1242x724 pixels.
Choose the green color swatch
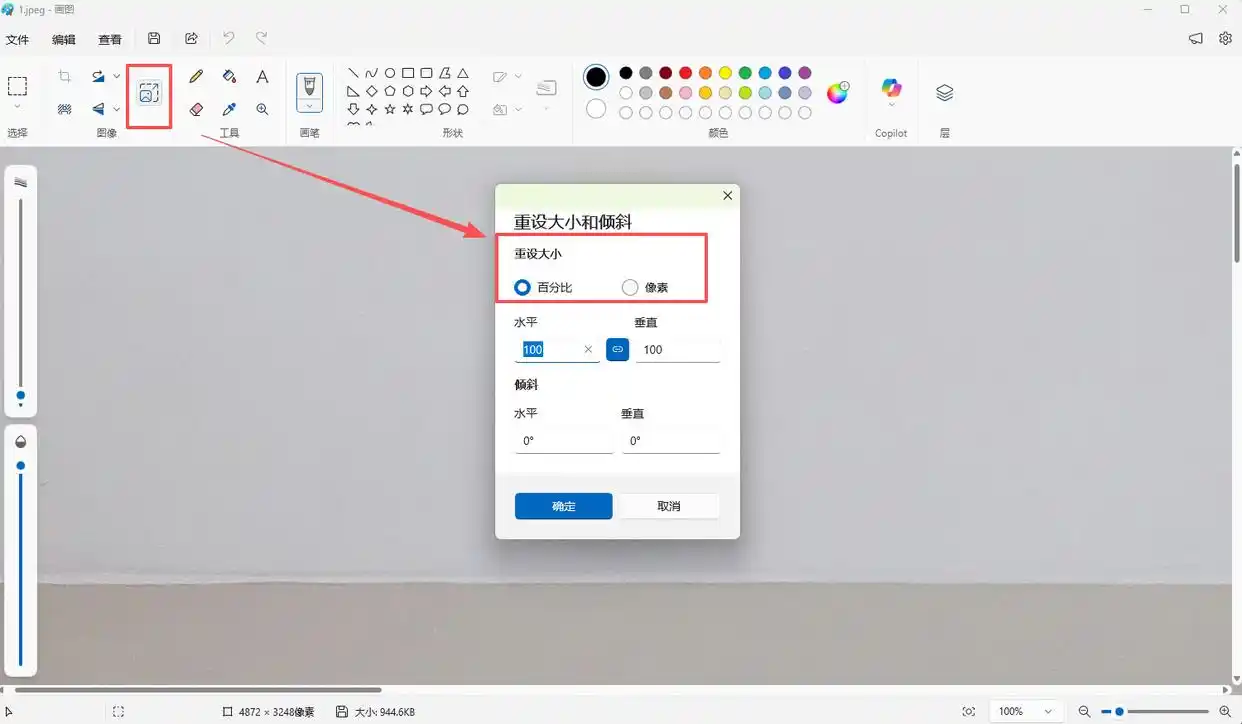[745, 73]
